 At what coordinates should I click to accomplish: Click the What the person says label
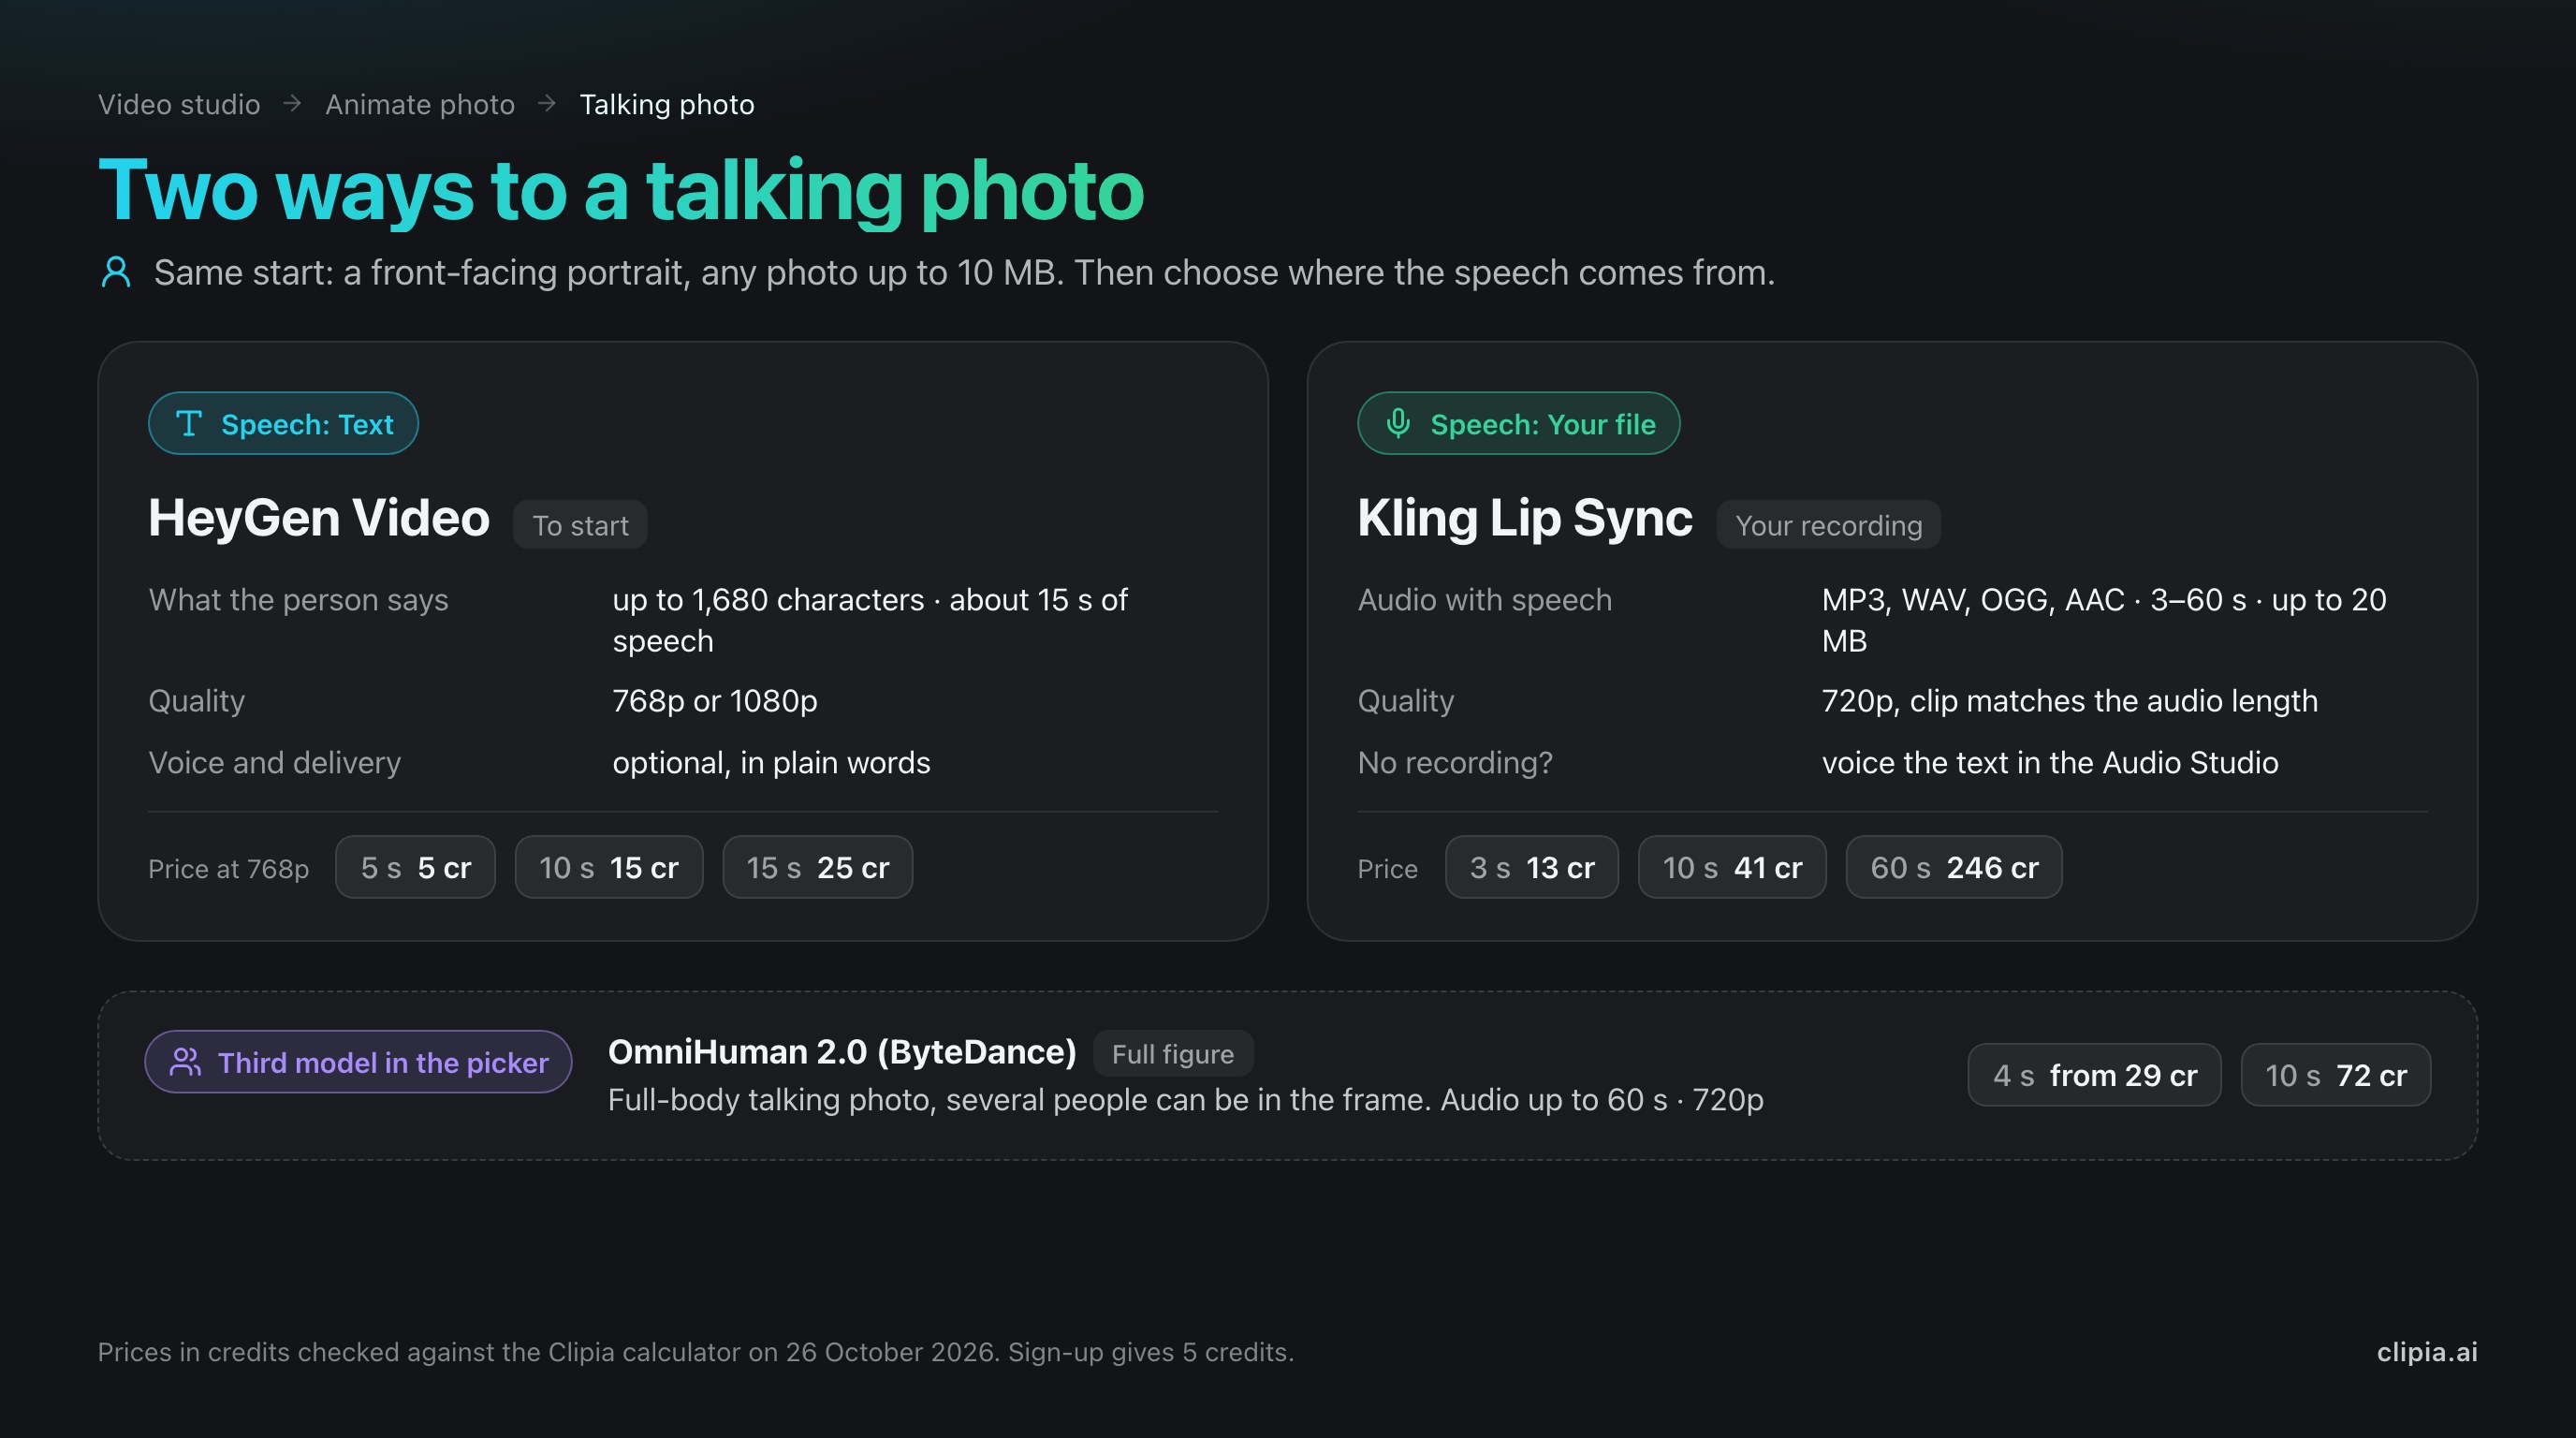click(x=298, y=599)
